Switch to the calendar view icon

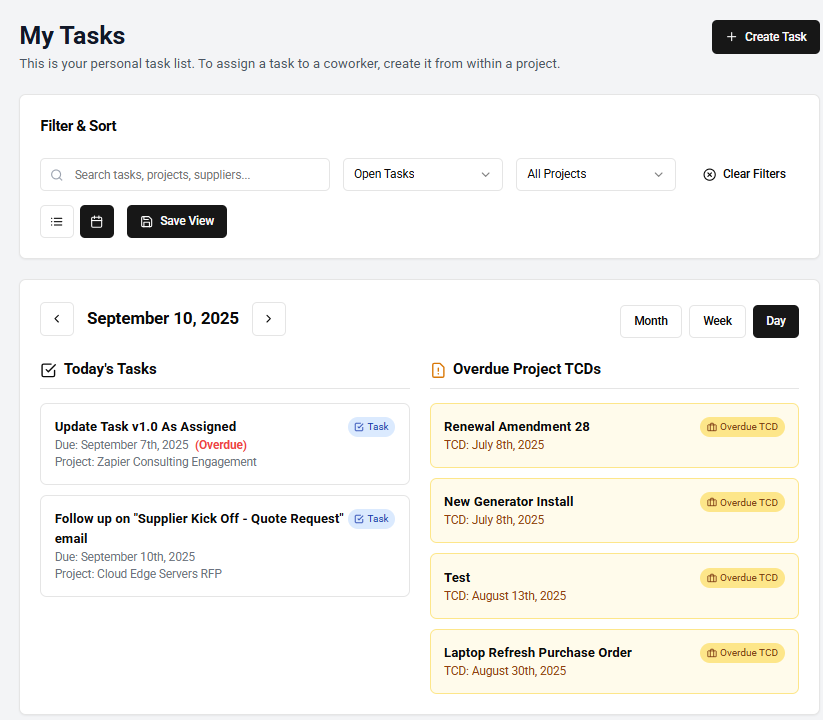point(97,221)
